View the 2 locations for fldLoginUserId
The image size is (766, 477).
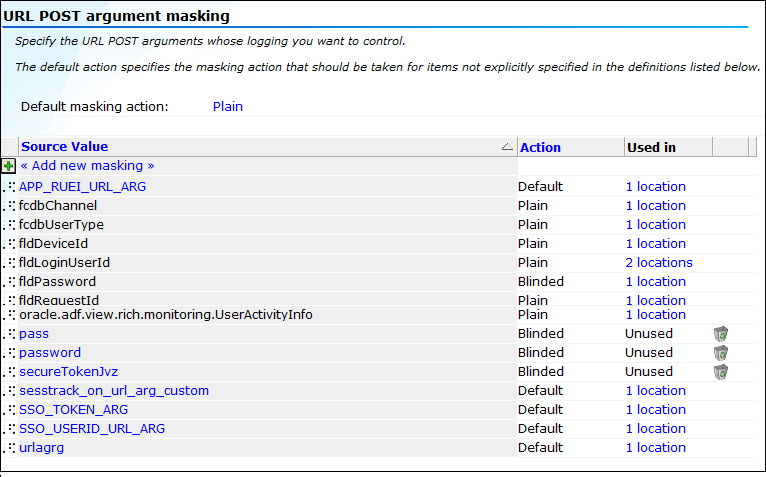pos(659,262)
